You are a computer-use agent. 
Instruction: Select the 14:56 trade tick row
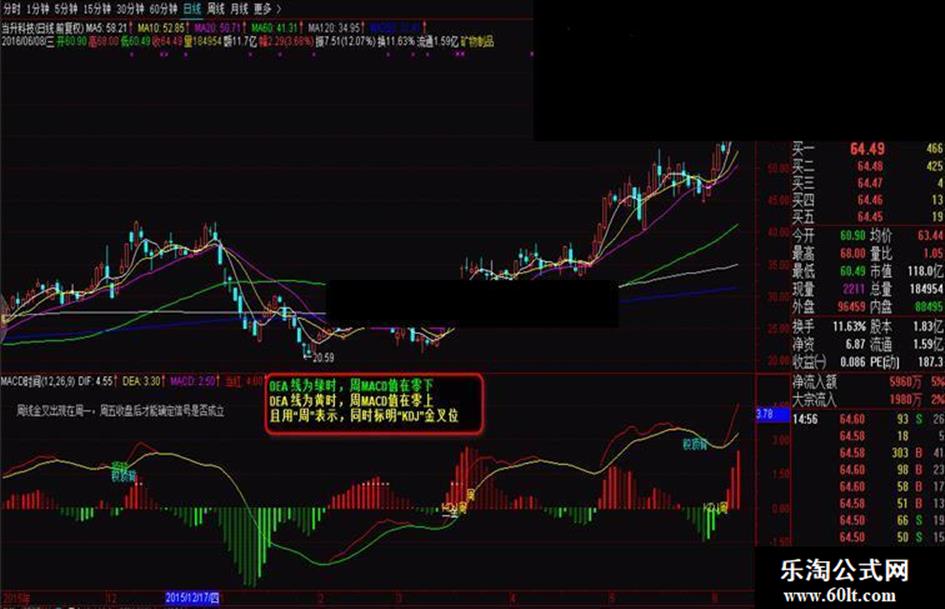(x=868, y=419)
